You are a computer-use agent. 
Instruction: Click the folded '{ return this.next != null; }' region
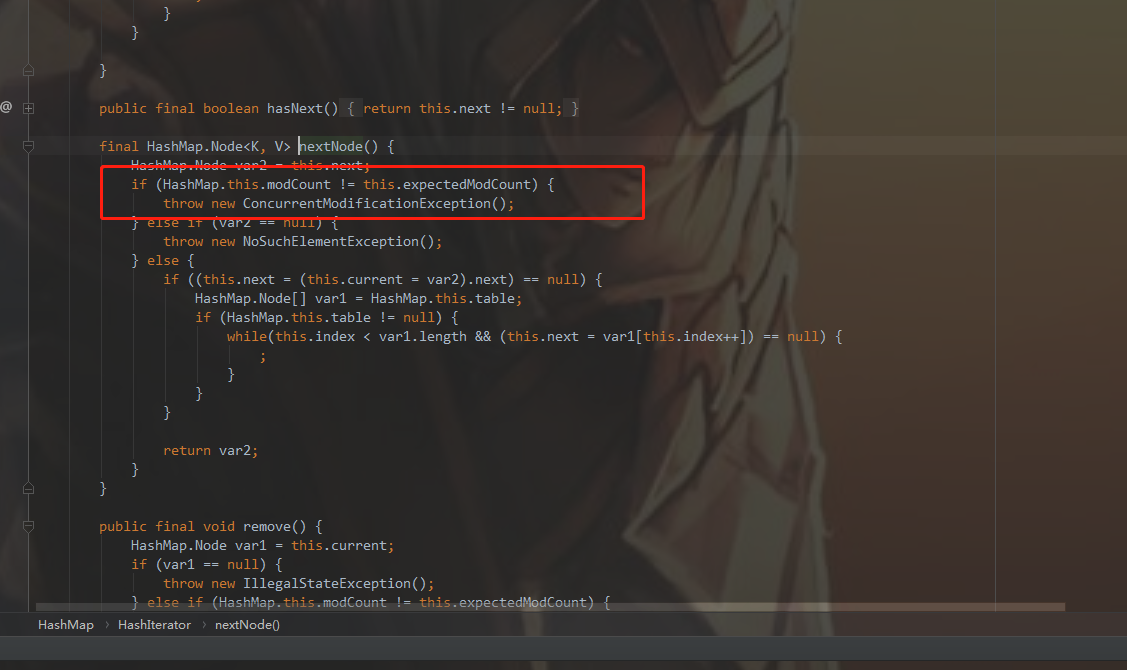pos(463,109)
